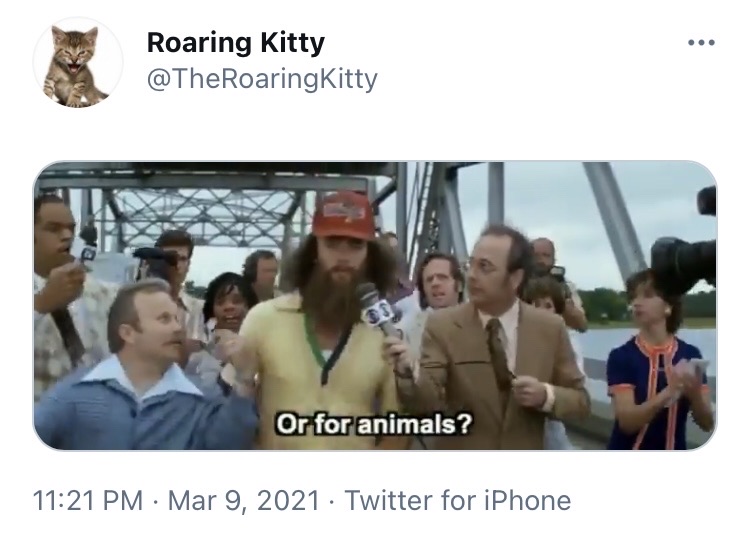This screenshot has height=537, width=750.
Task: Open the Roaring Kitty display name
Action: click(235, 43)
